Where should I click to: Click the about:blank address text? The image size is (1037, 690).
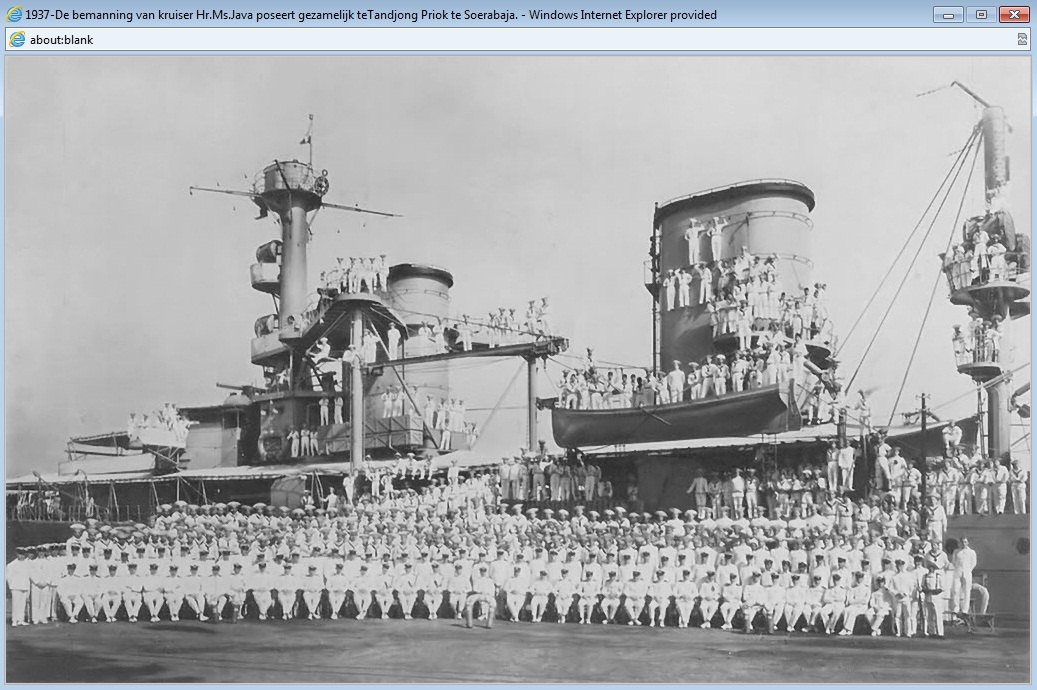[62, 40]
